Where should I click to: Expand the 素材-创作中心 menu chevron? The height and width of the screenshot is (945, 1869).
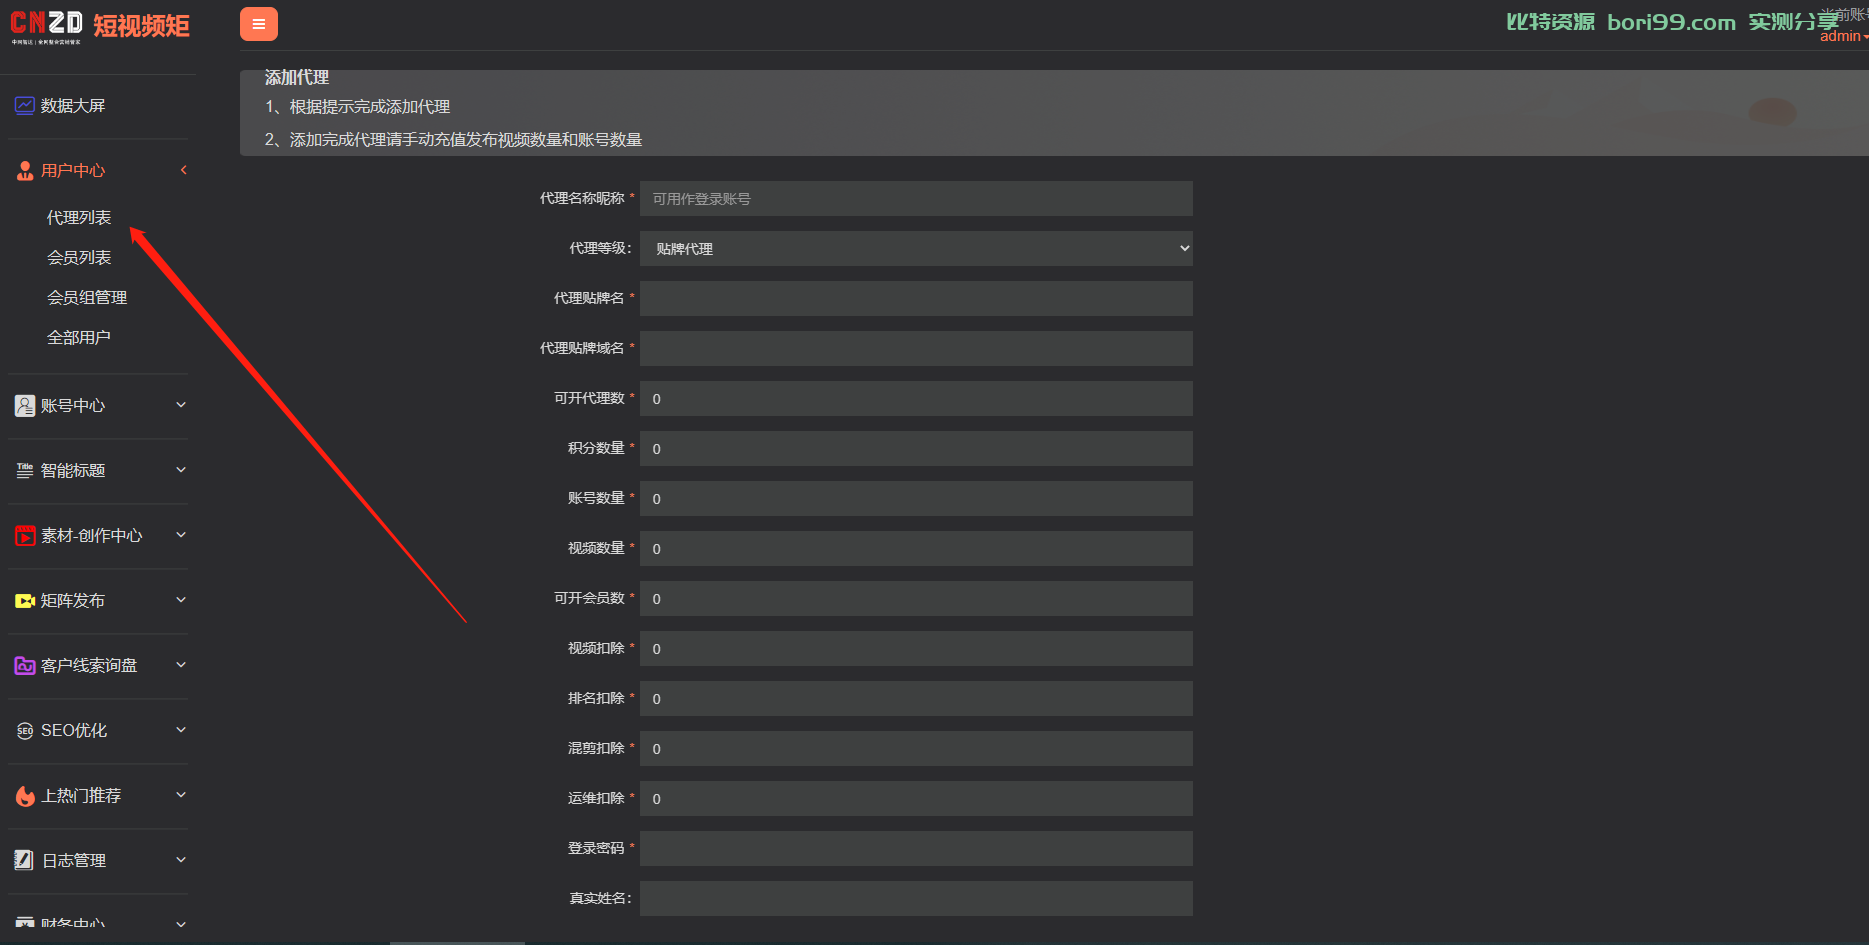pyautogui.click(x=181, y=535)
